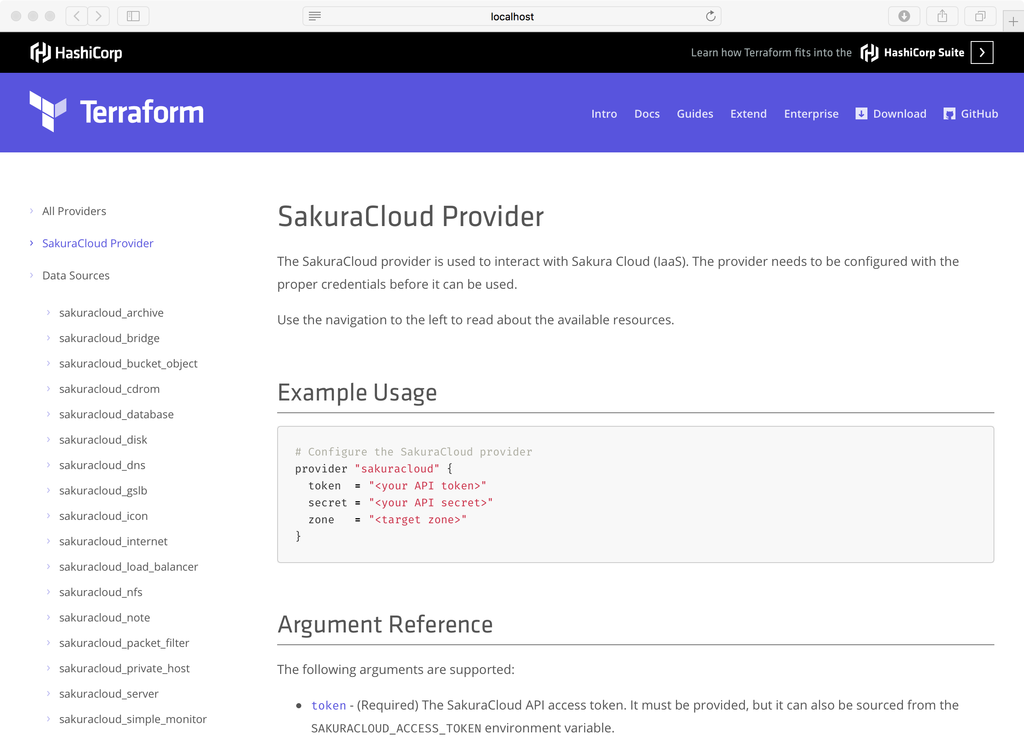Click the localhost address bar

(x=512, y=16)
